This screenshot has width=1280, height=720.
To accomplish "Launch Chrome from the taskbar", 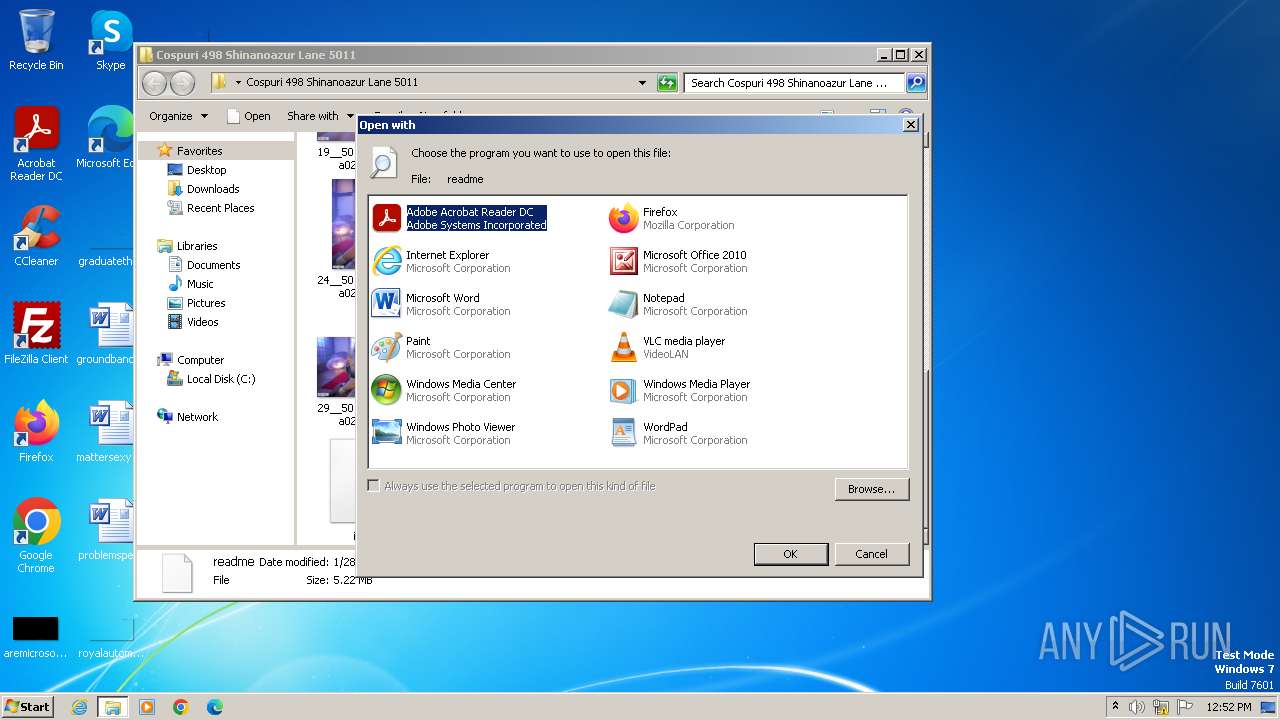I will click(180, 707).
